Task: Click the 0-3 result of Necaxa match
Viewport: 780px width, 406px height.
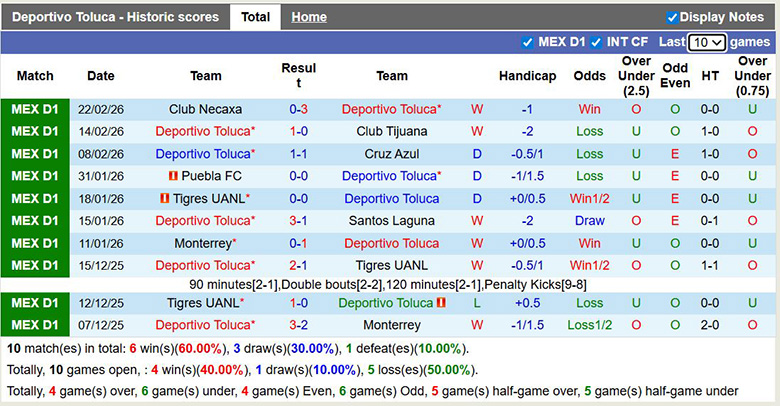Action: point(298,109)
